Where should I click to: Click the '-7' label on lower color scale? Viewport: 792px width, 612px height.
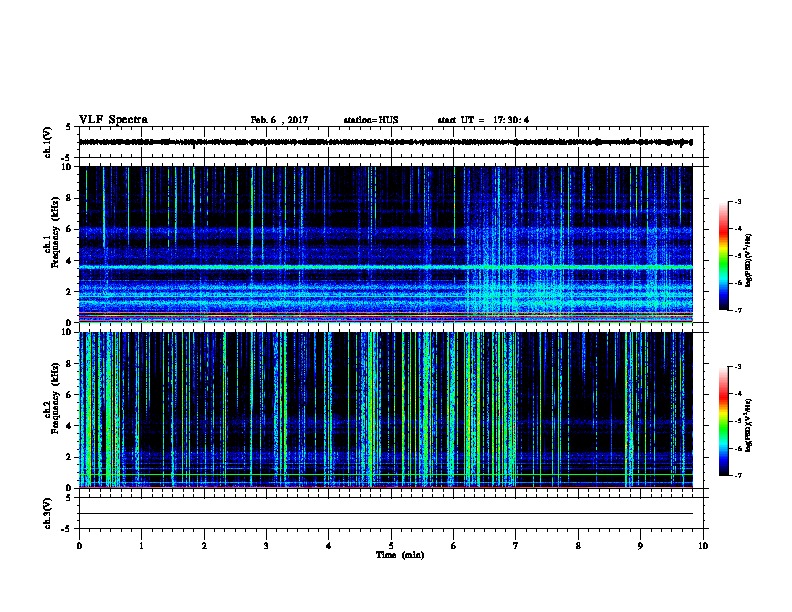pos(738,476)
